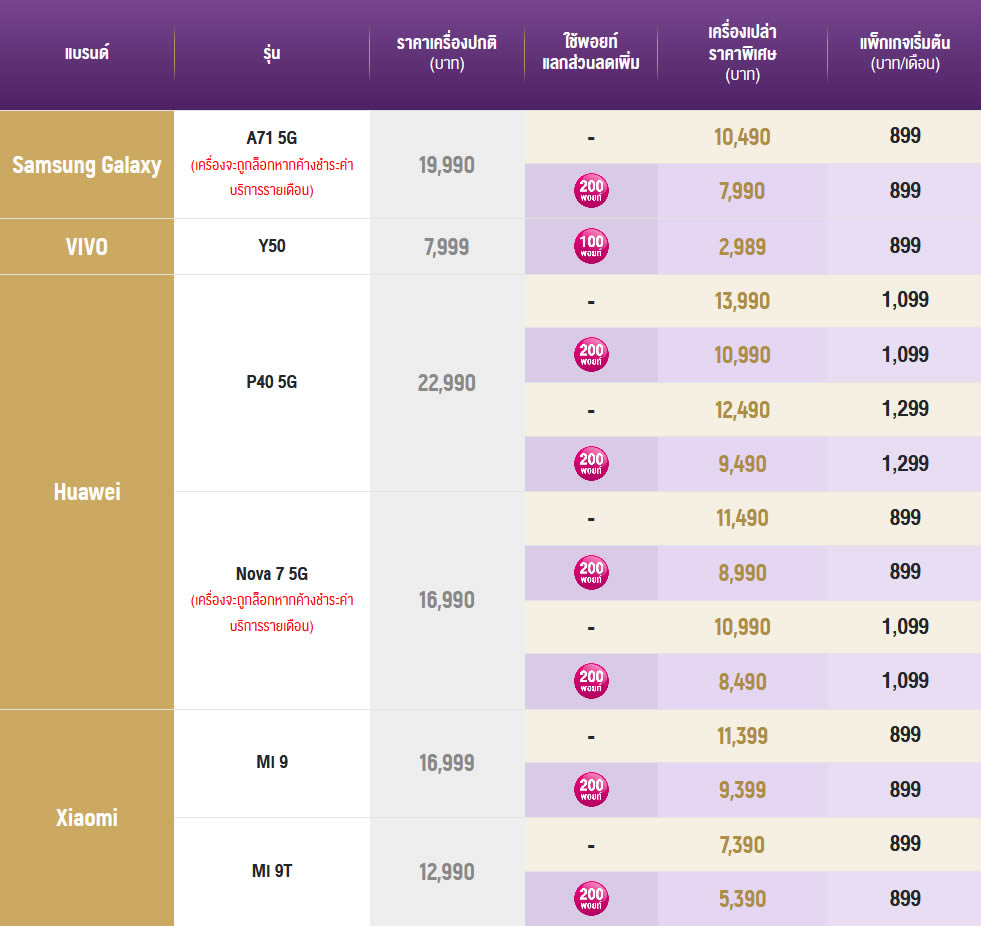This screenshot has width=981, height=926.
Task: Click the MI 9T model name
Action: [x=272, y=871]
